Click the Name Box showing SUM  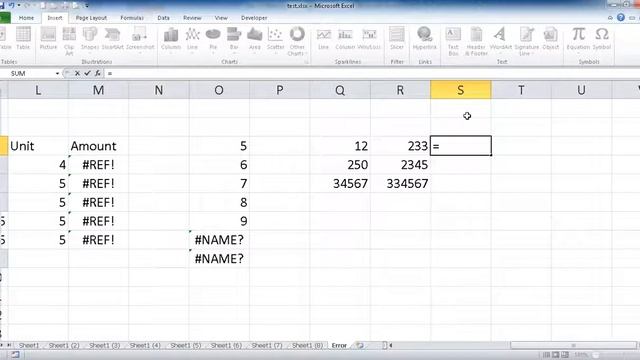31,73
